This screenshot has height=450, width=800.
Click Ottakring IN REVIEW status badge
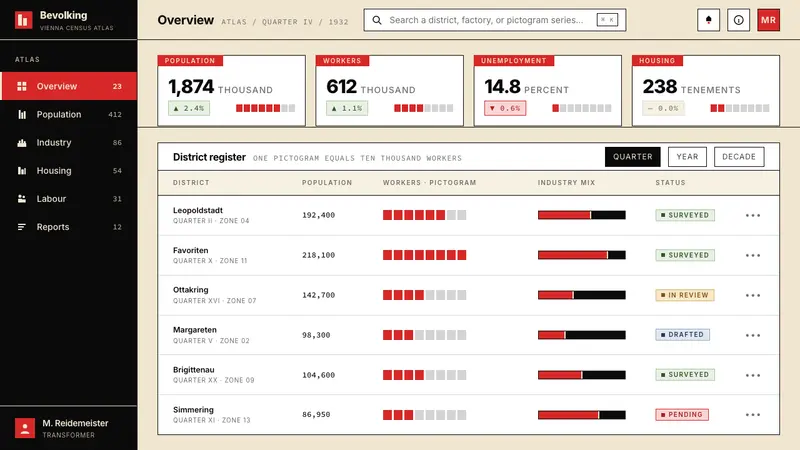685,295
